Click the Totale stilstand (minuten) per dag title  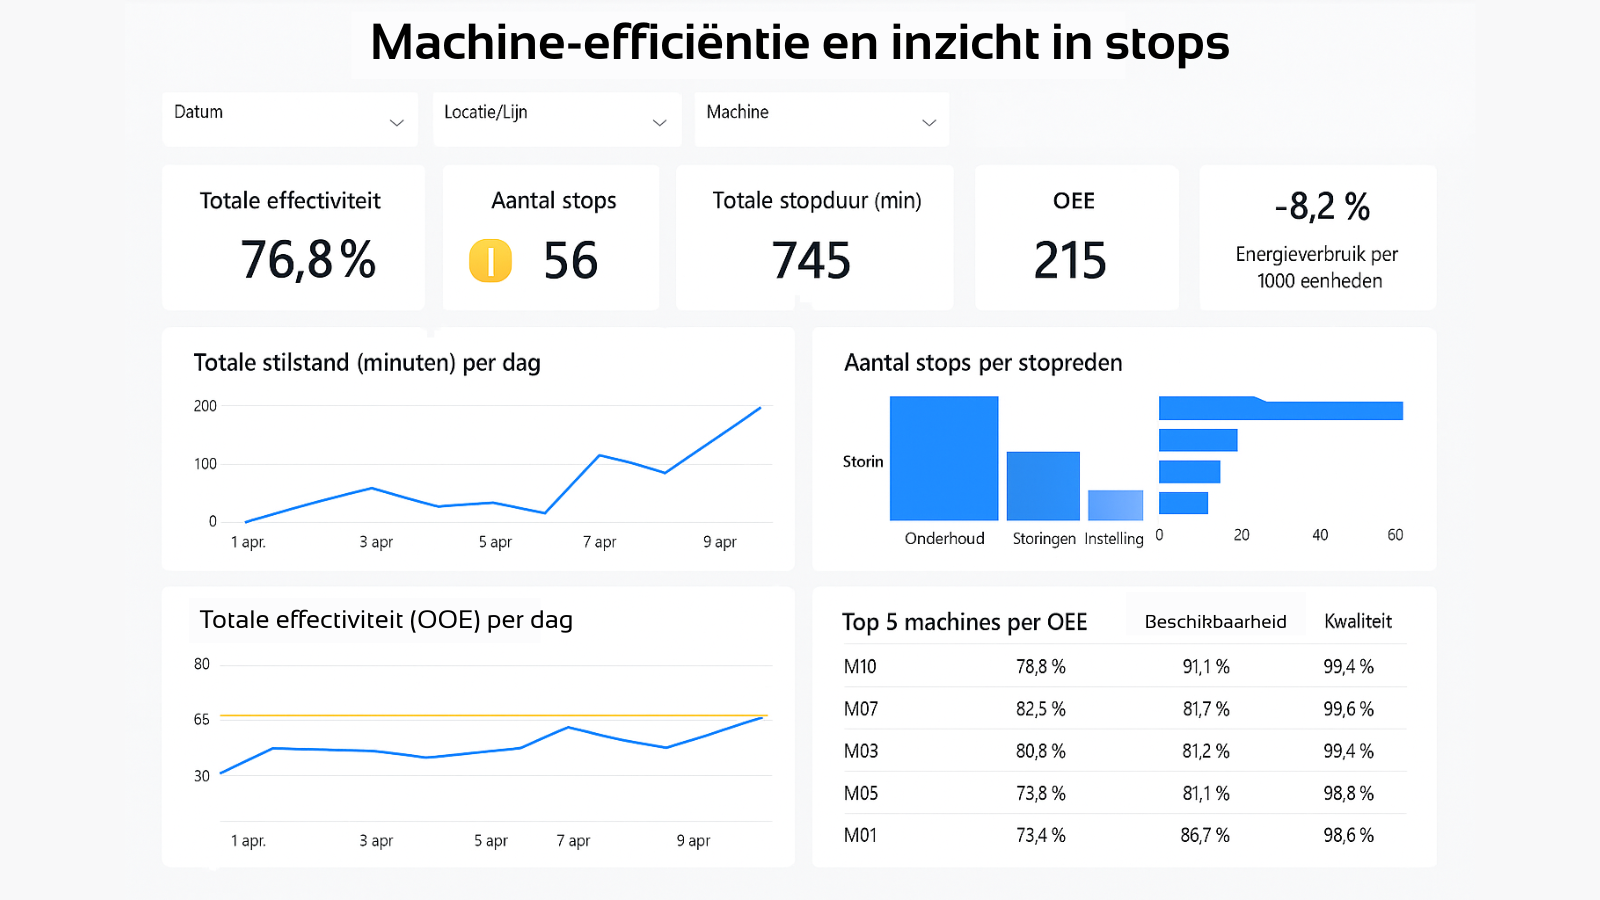coord(367,363)
